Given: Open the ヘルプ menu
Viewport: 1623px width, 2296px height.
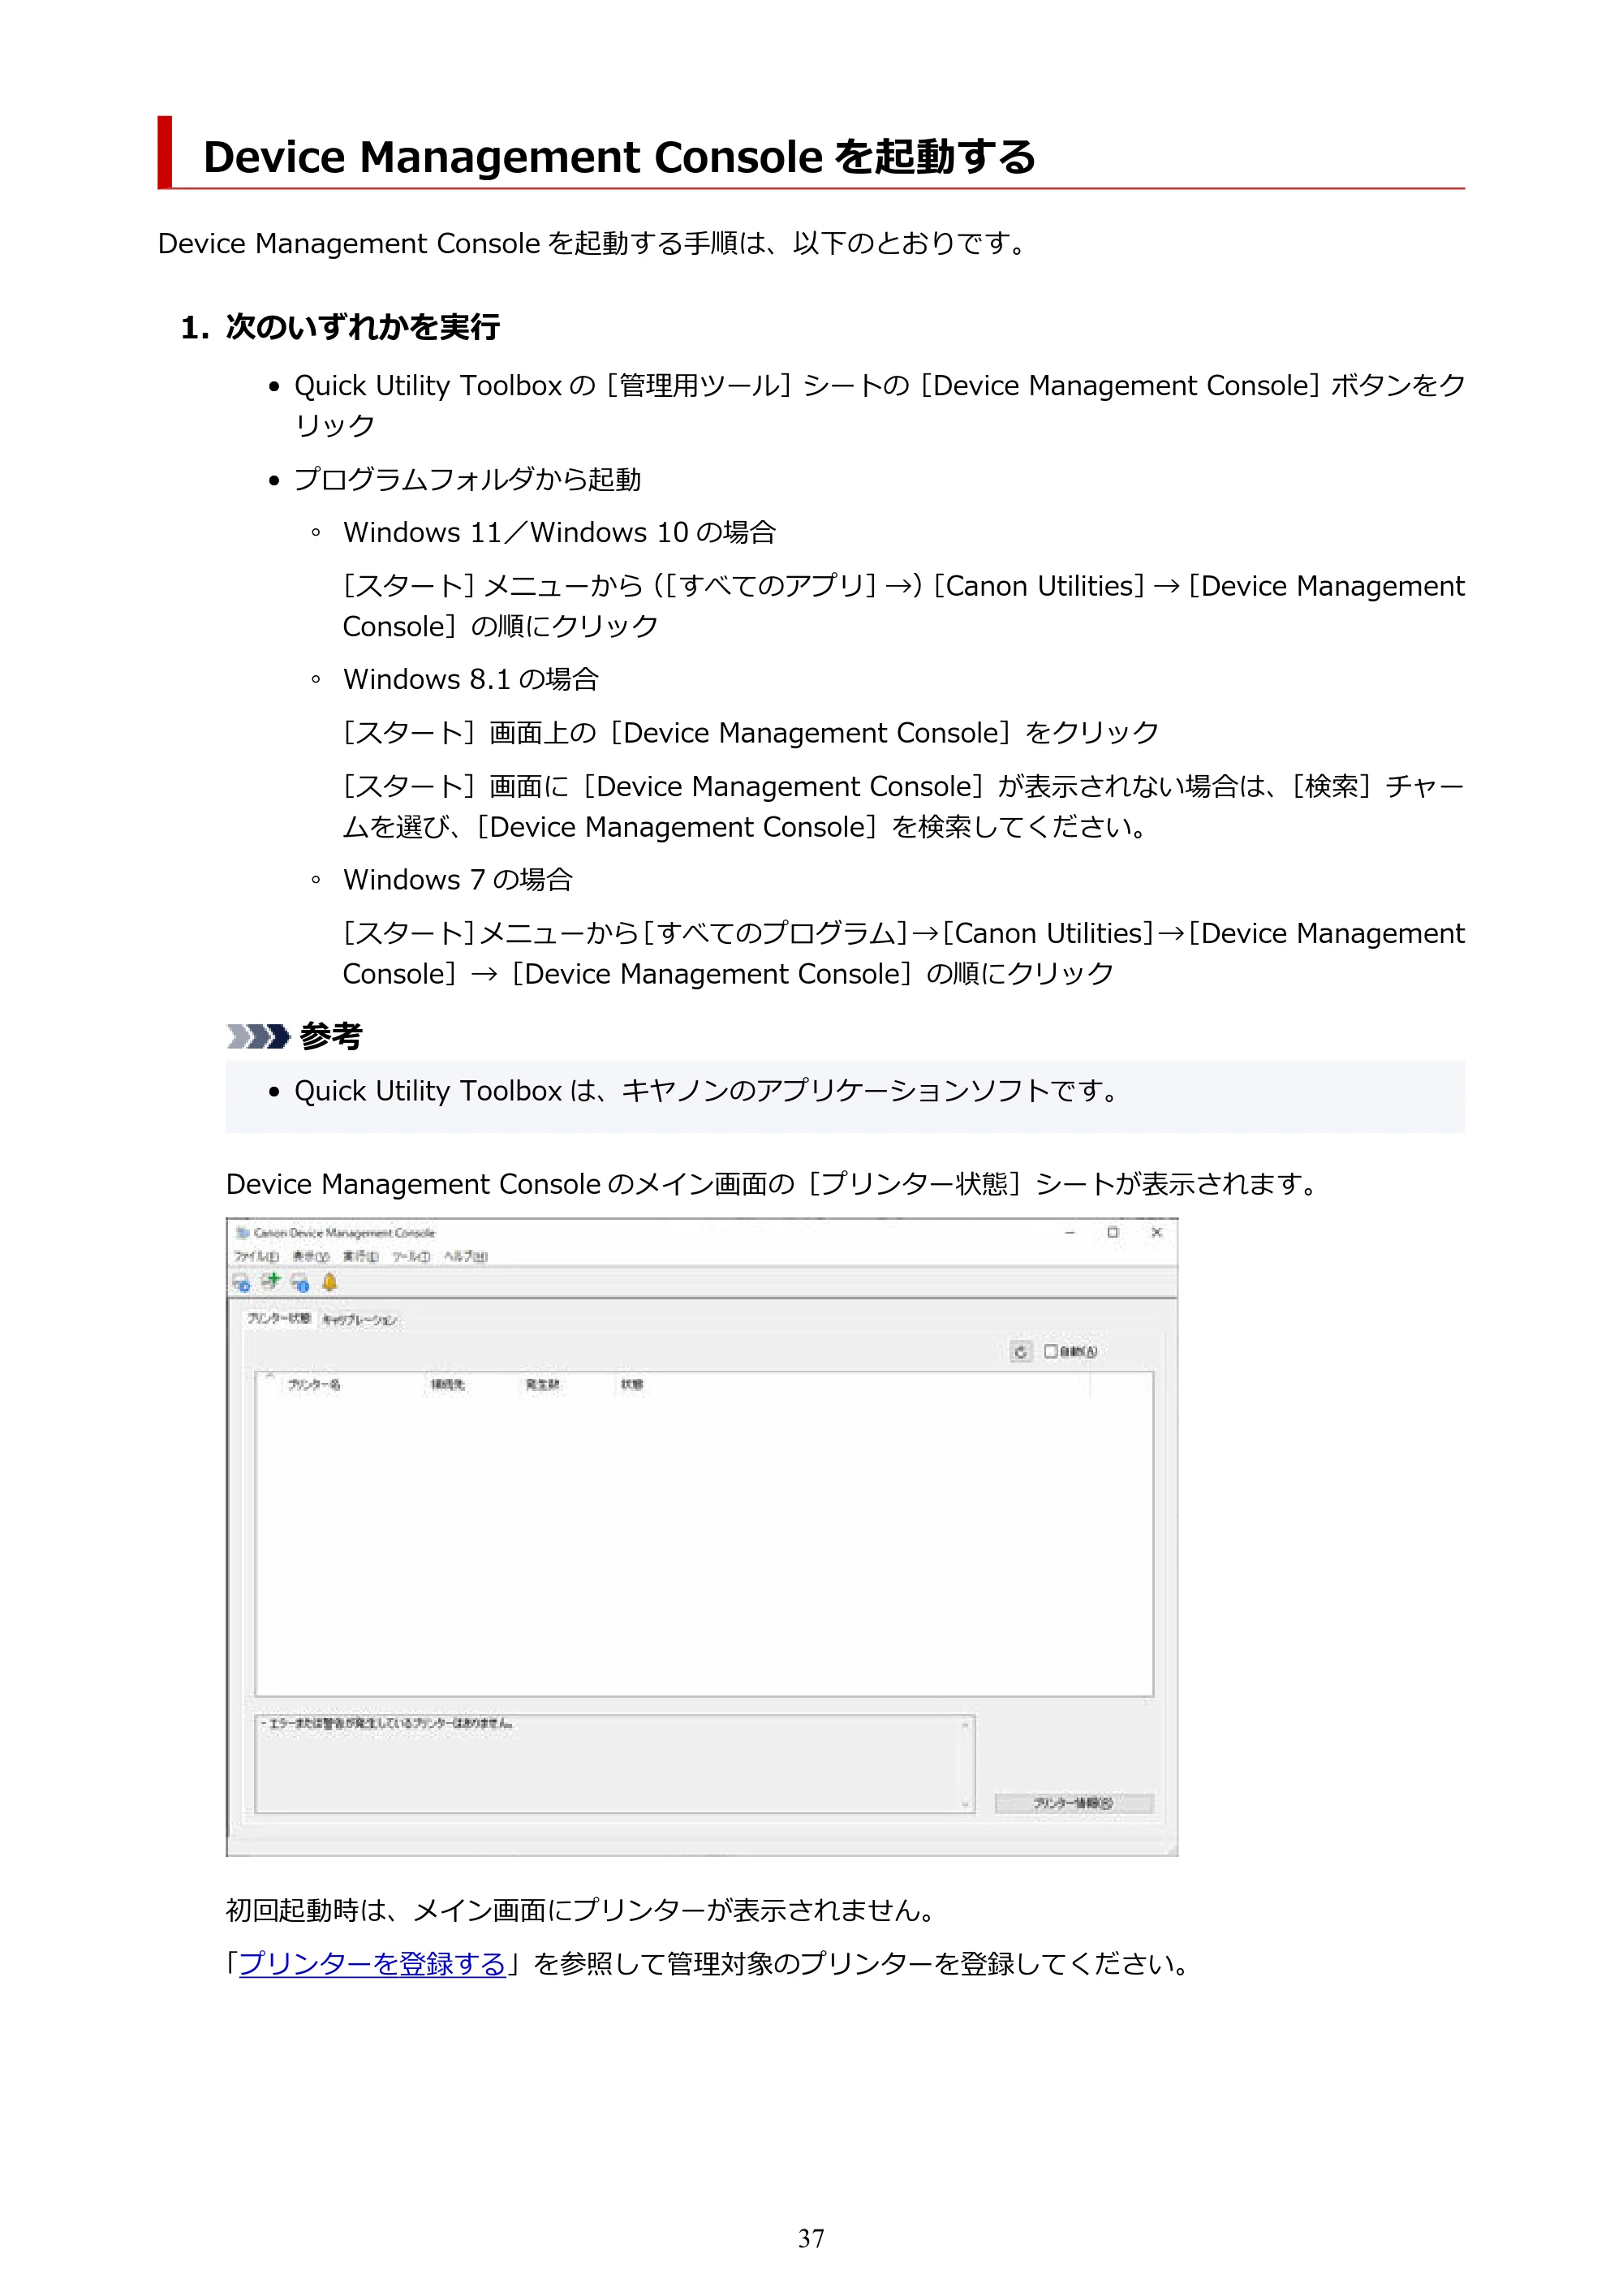Looking at the screenshot, I should point(465,1256).
